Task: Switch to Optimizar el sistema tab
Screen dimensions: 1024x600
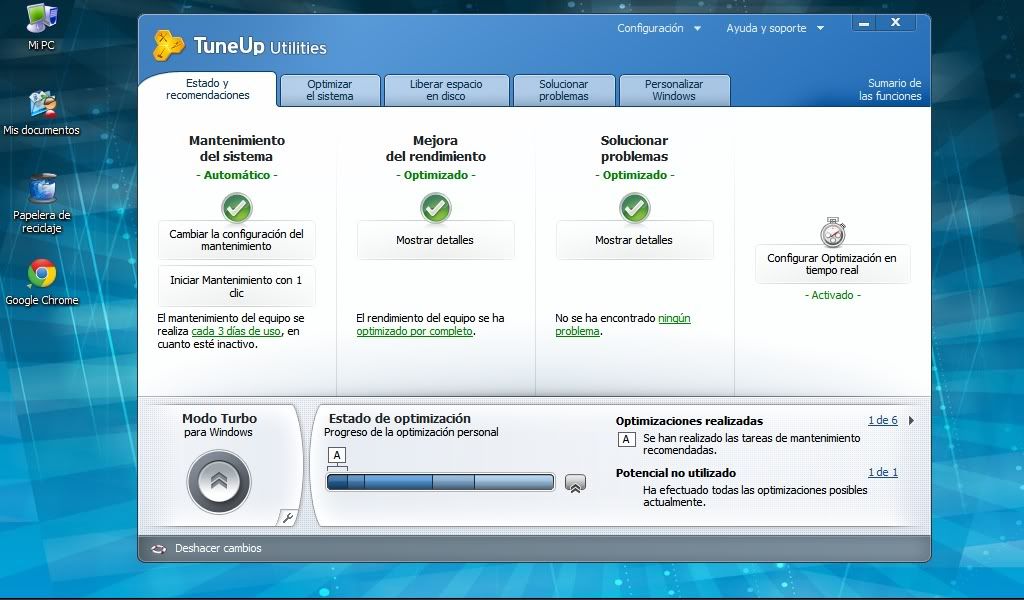Action: 330,90
